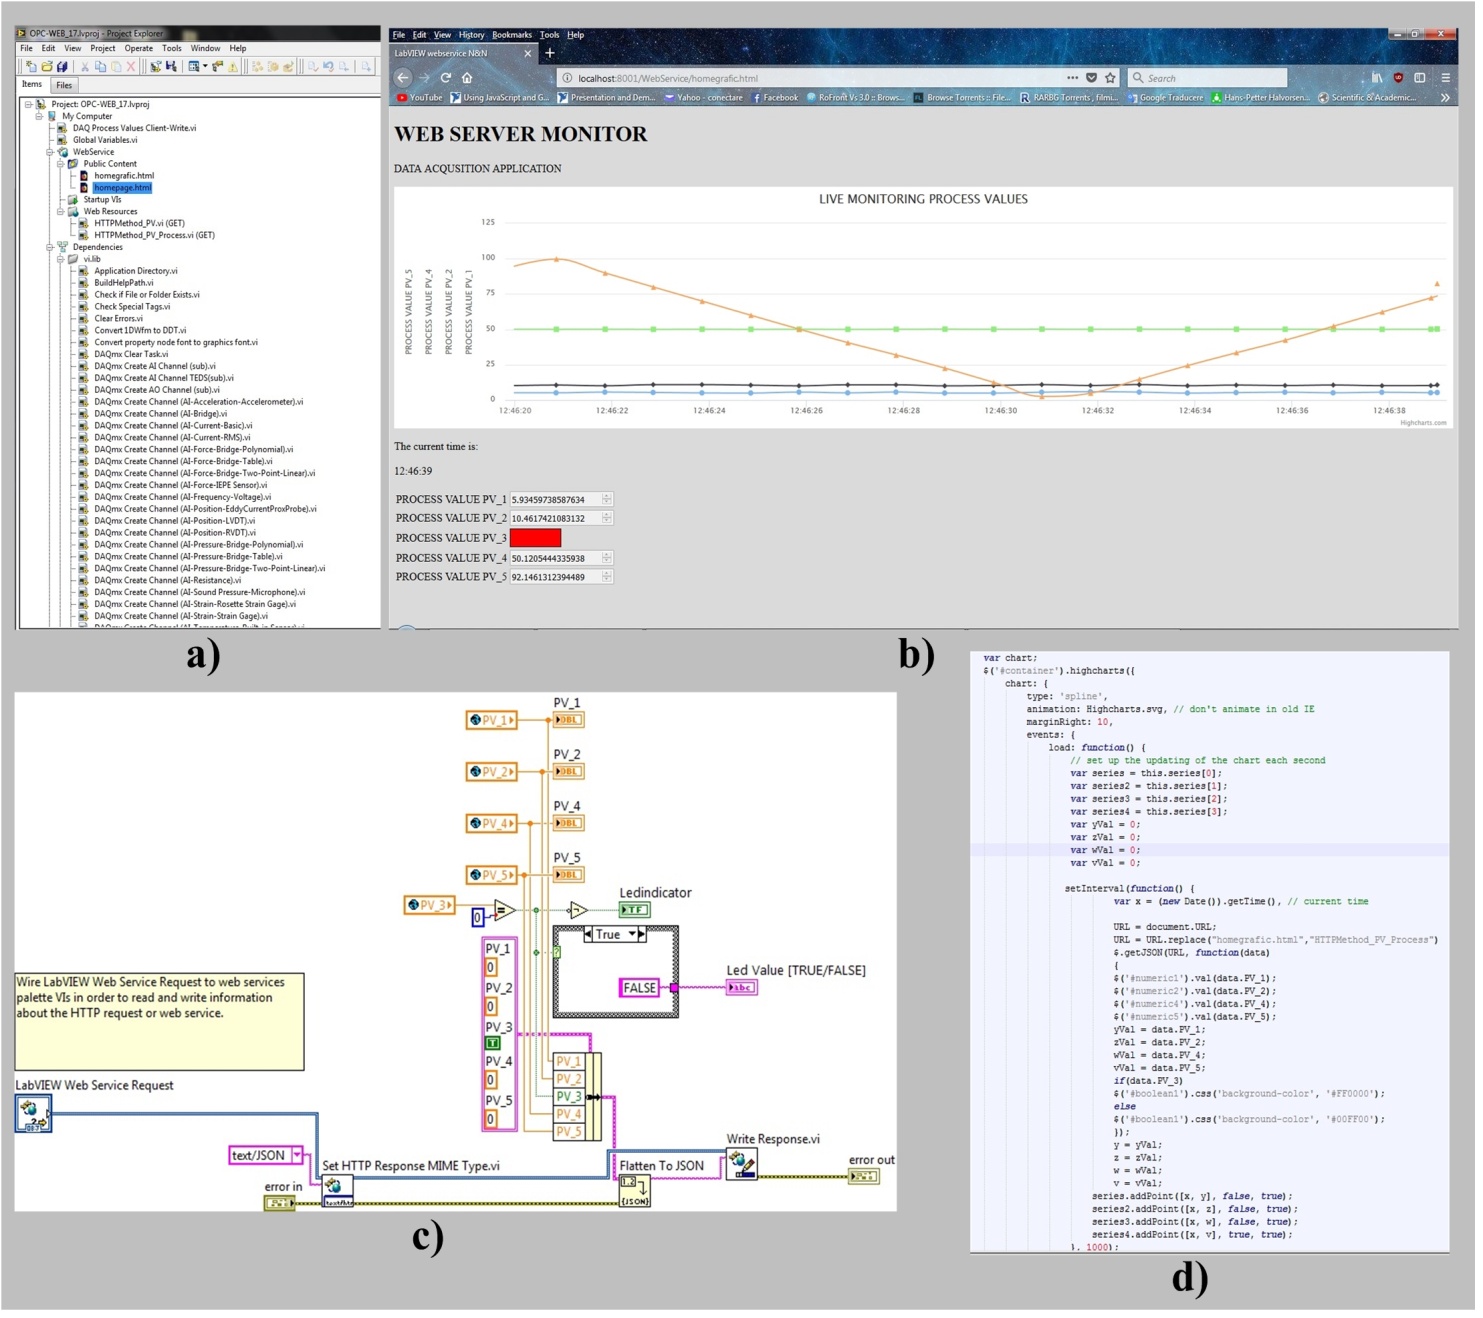Click the red PROCESS VALUE PV_3 indicator
Viewport: 1483px width, 1318px height.
click(535, 538)
